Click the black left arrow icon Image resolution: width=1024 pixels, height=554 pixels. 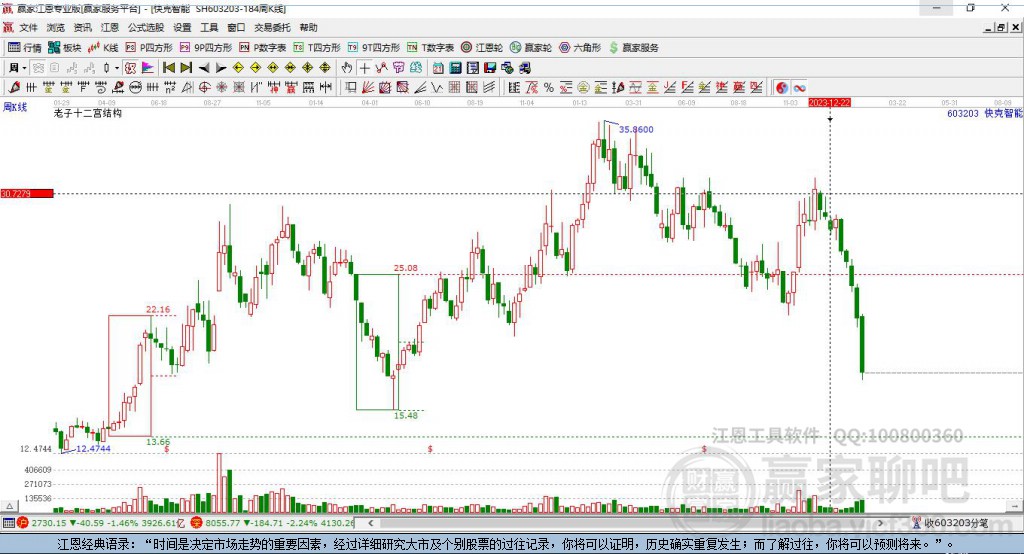(204, 68)
